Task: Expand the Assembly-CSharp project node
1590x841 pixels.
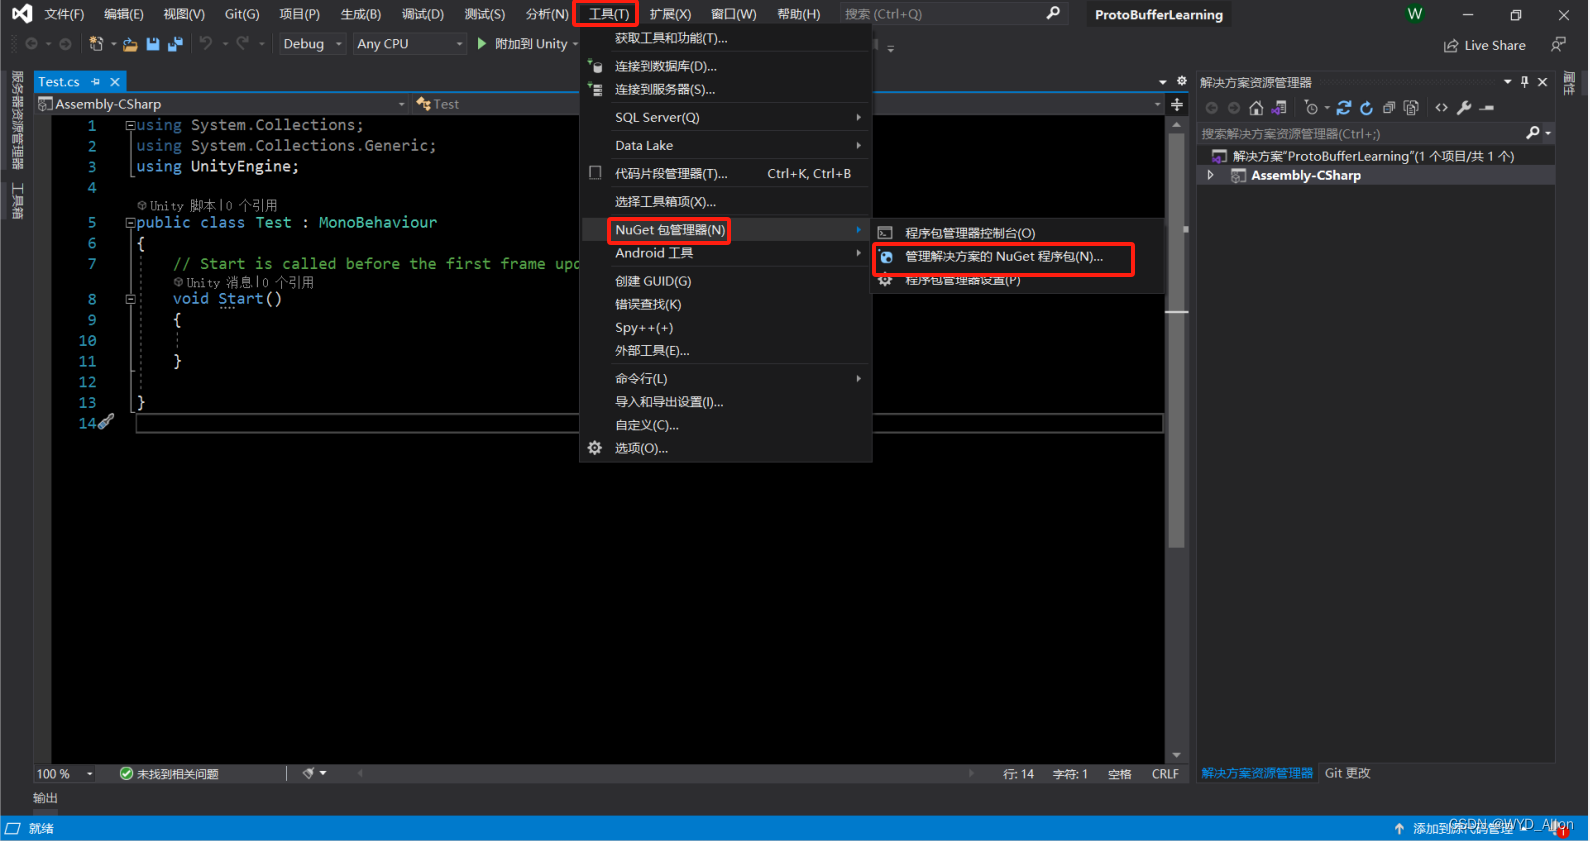Action: tap(1210, 175)
